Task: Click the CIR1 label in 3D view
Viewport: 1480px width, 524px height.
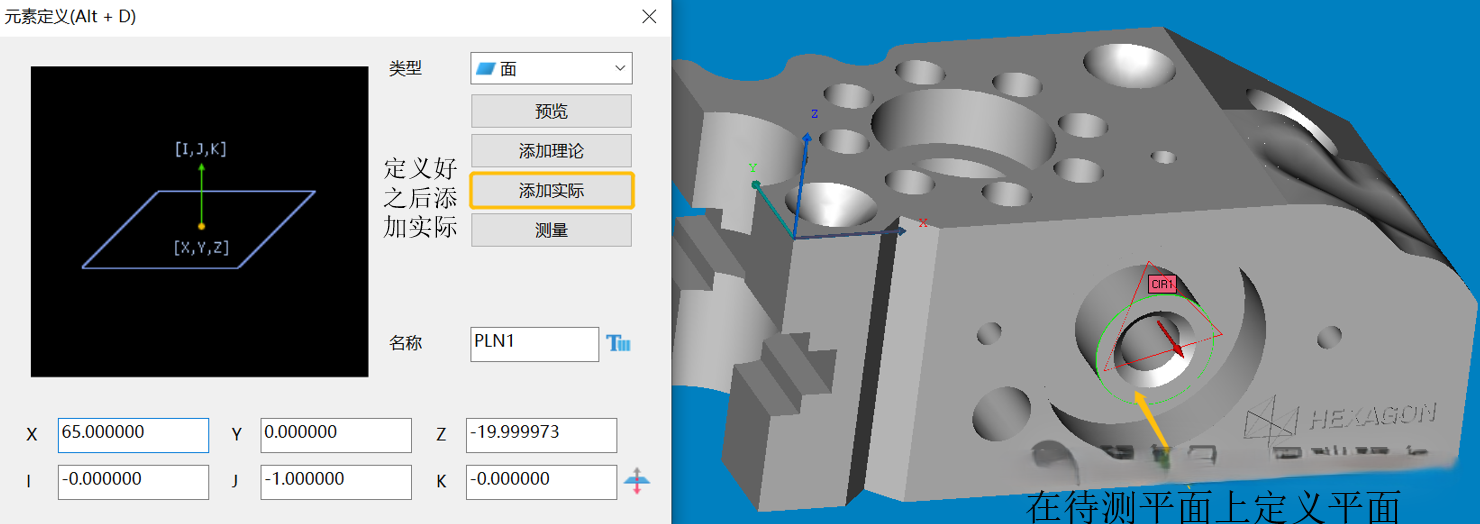Action: coord(1161,284)
